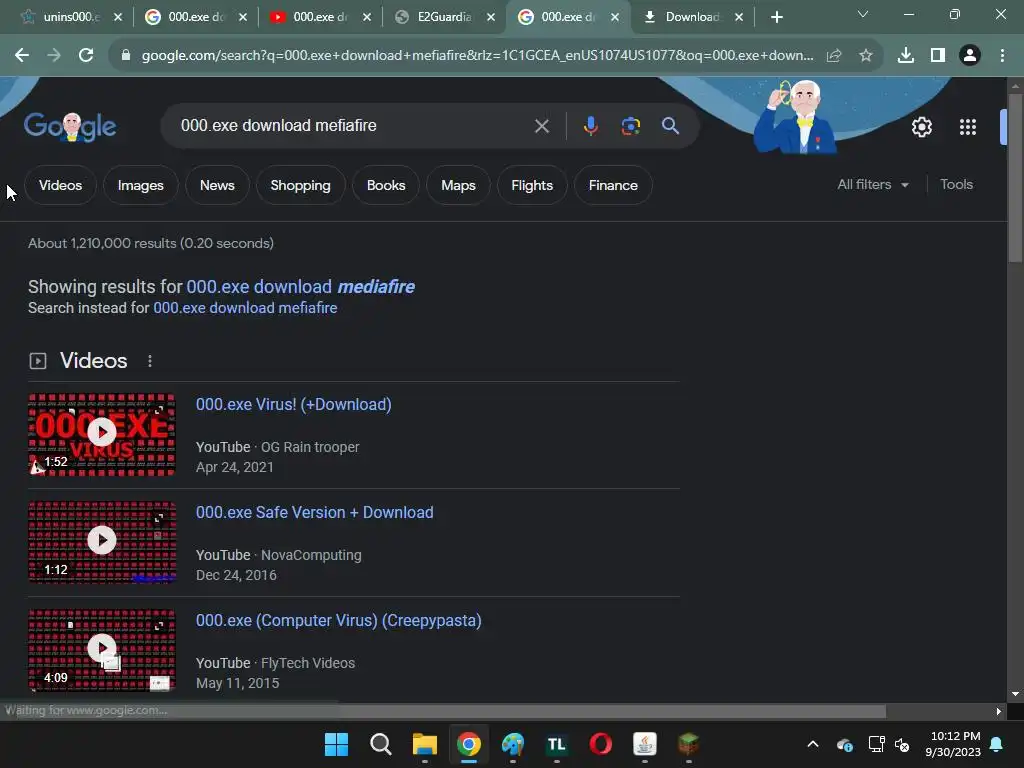The width and height of the screenshot is (1024, 768).
Task: Open notification bell in system tray
Action: pyautogui.click(x=997, y=744)
